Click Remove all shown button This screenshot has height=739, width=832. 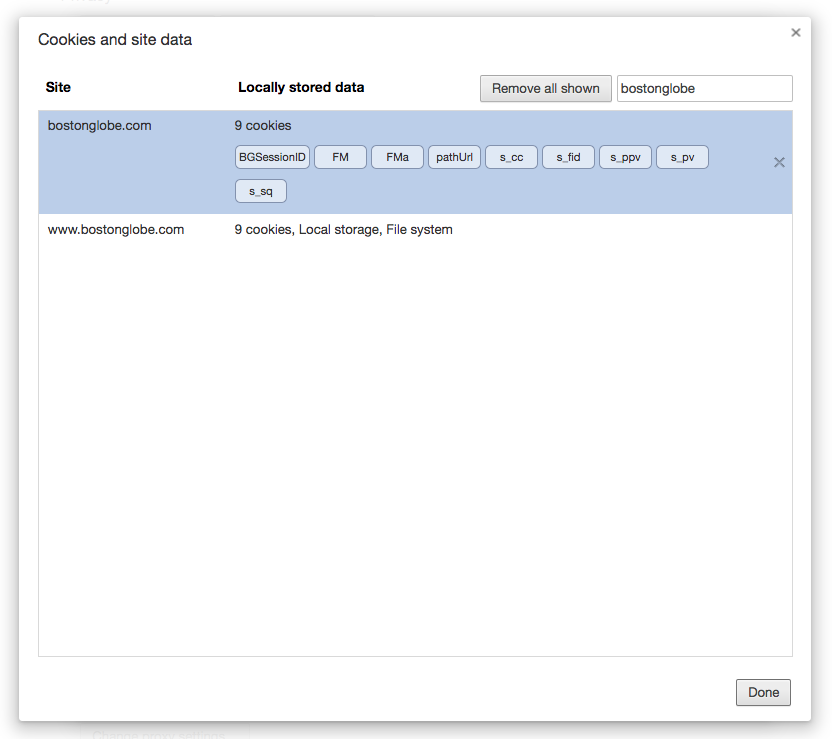(545, 89)
